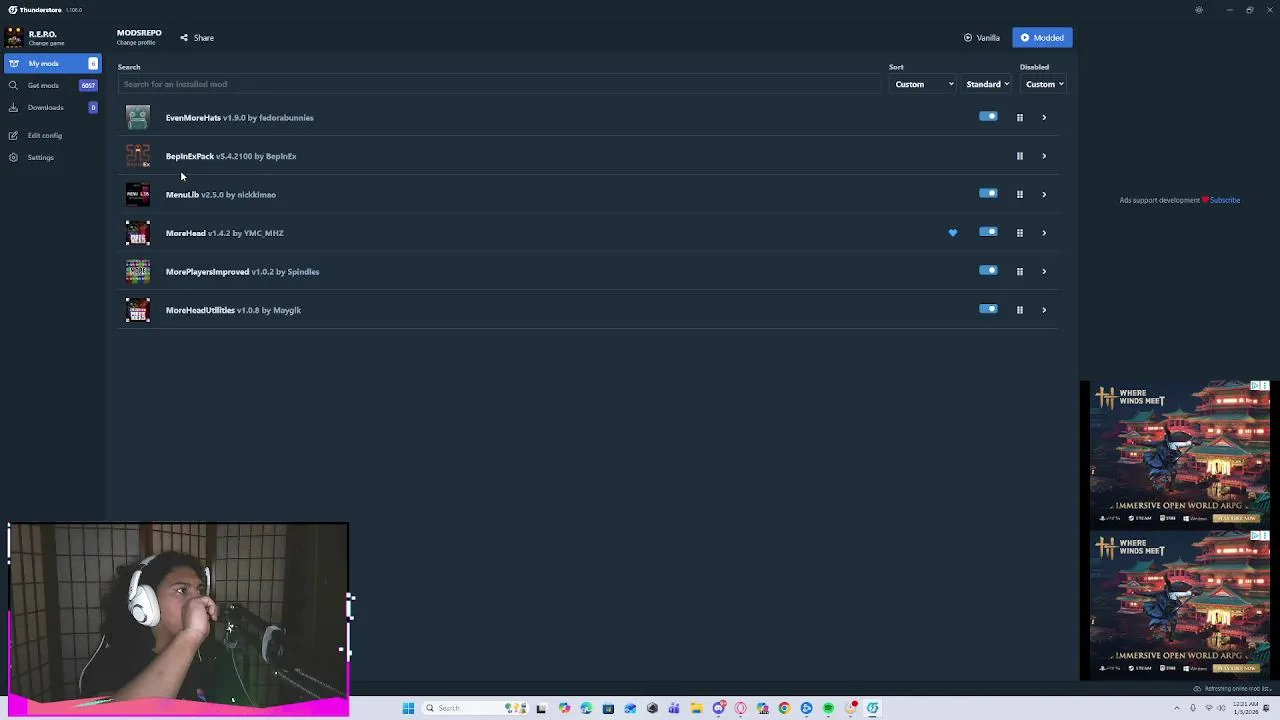Click the title bar settings gear icon
Screen dimensions: 1280x720
[1199, 10]
